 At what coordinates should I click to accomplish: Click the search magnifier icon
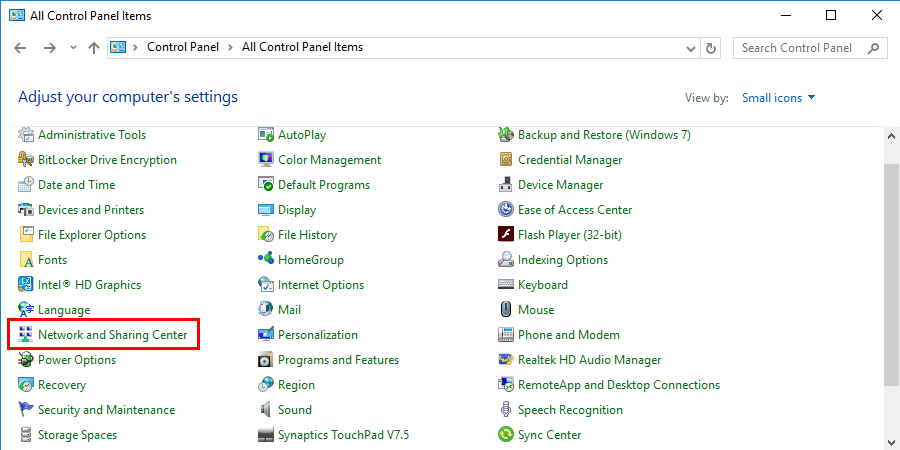coord(874,48)
